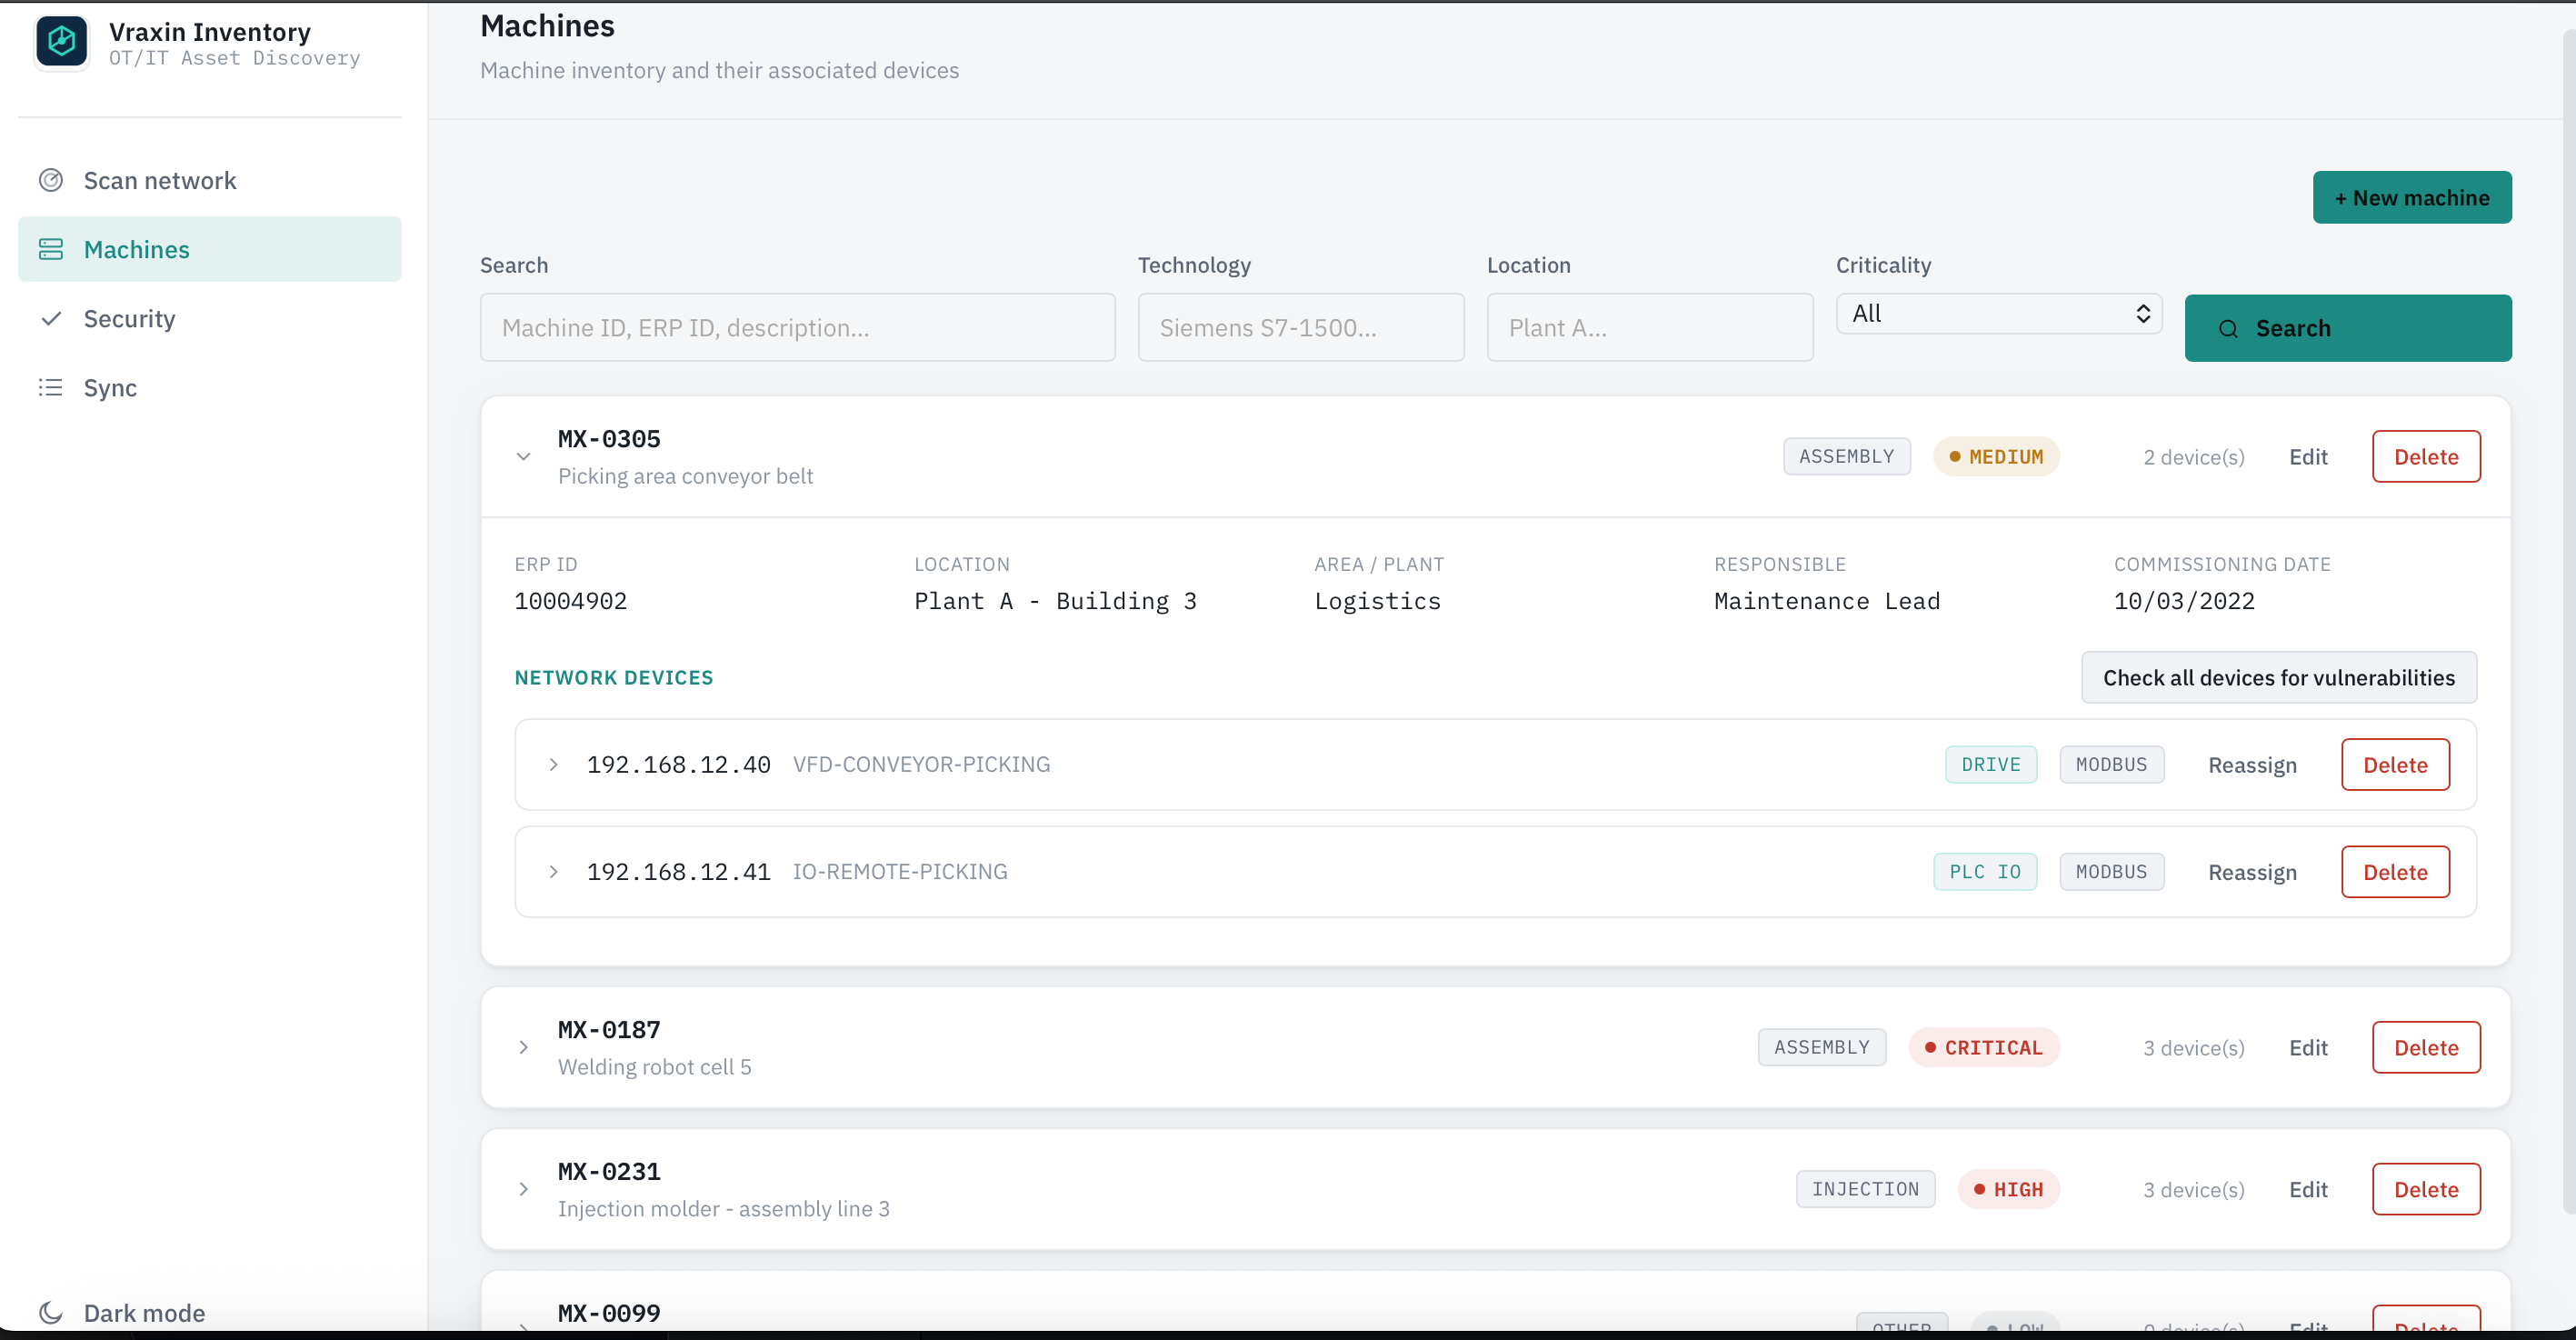This screenshot has height=1340, width=2576.
Task: Focus the Machine ID search field
Action: pyautogui.click(x=797, y=327)
